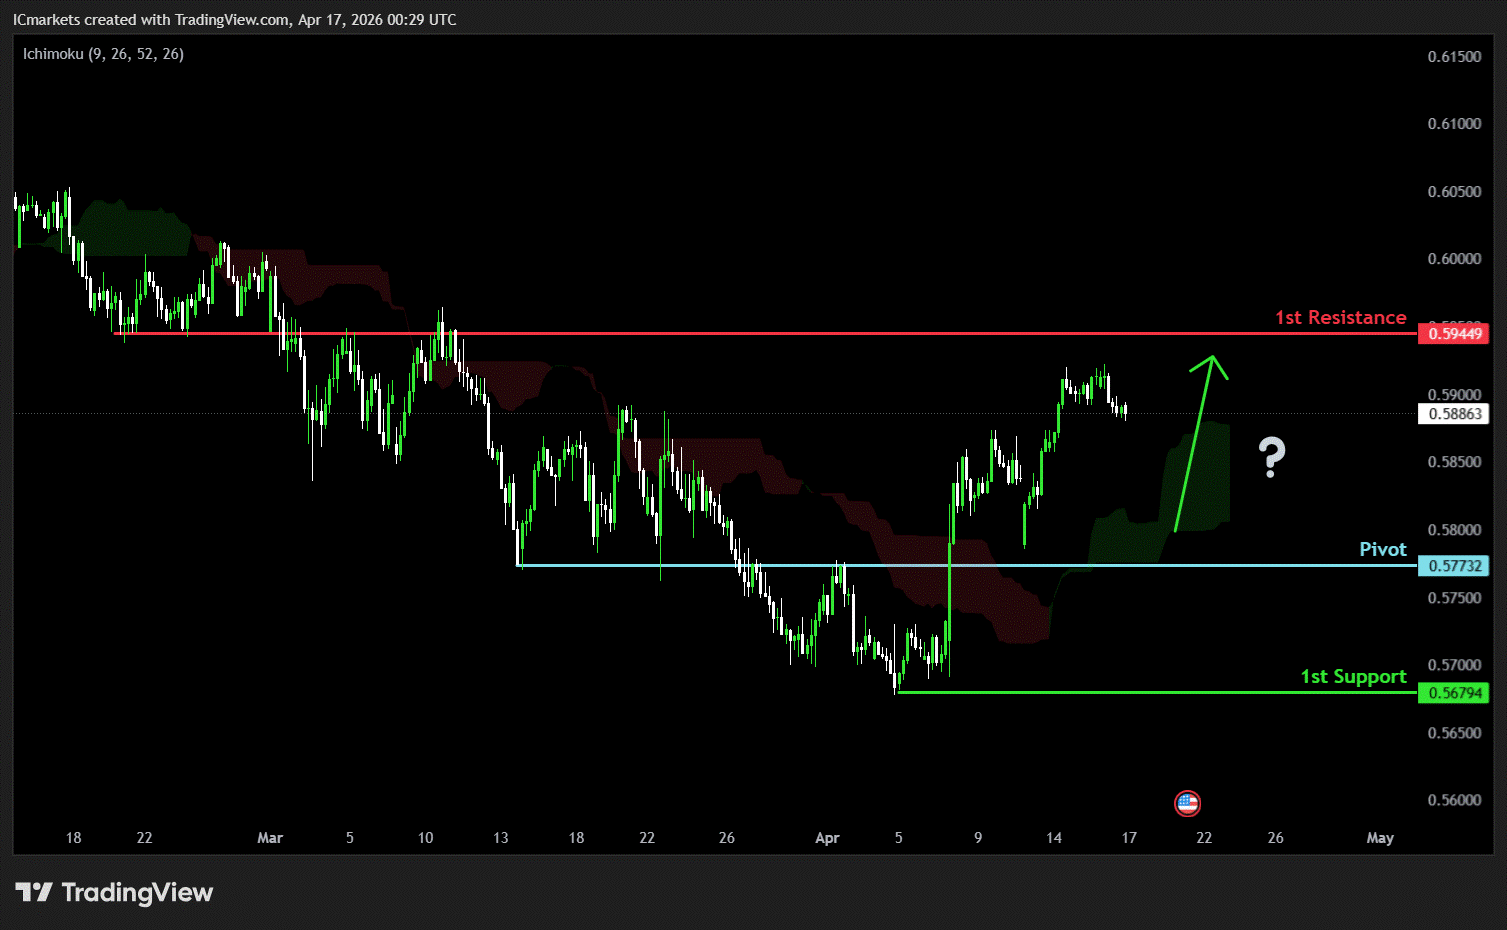1507x930 pixels.
Task: Click the 0.61500 price scale label
Action: click(x=1454, y=57)
